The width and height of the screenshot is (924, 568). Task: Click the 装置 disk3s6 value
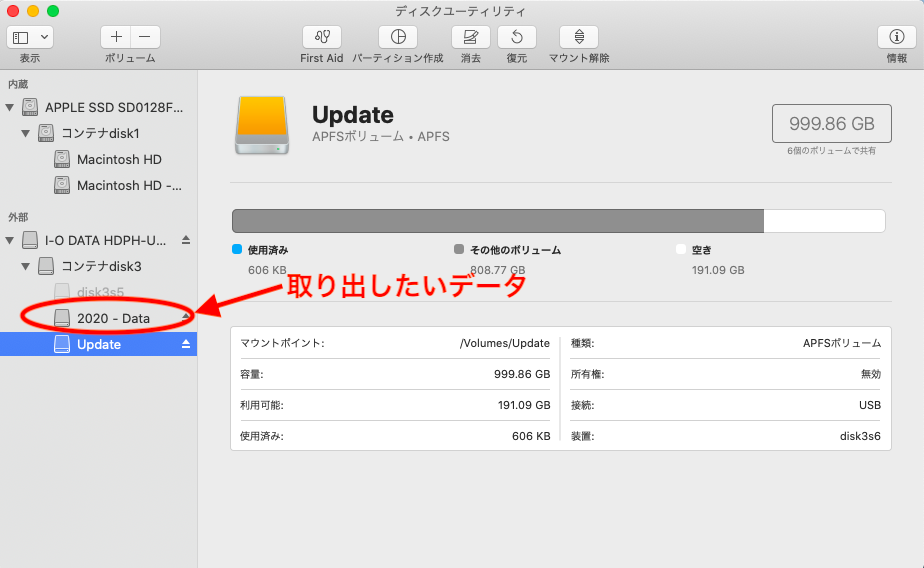pyautogui.click(x=860, y=437)
